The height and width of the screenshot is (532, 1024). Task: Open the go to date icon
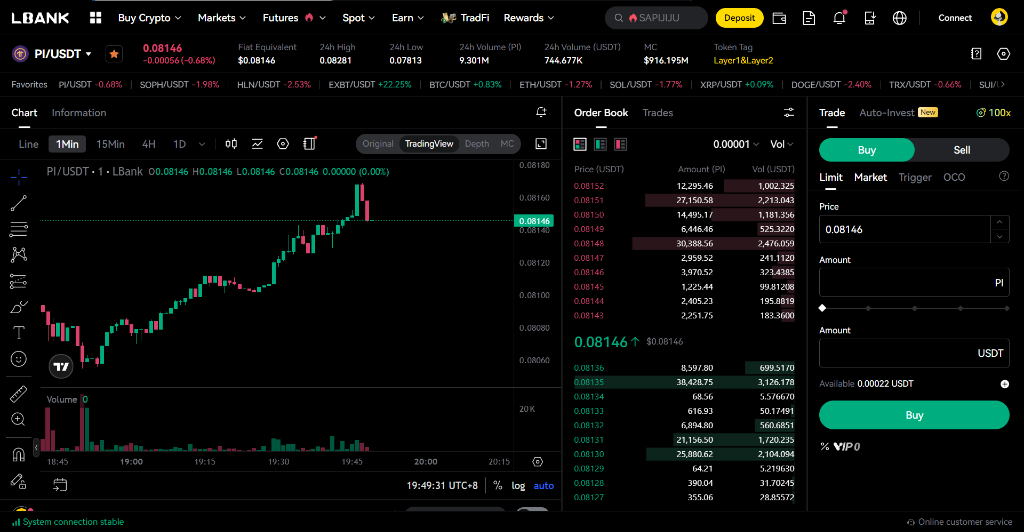[x=60, y=484]
